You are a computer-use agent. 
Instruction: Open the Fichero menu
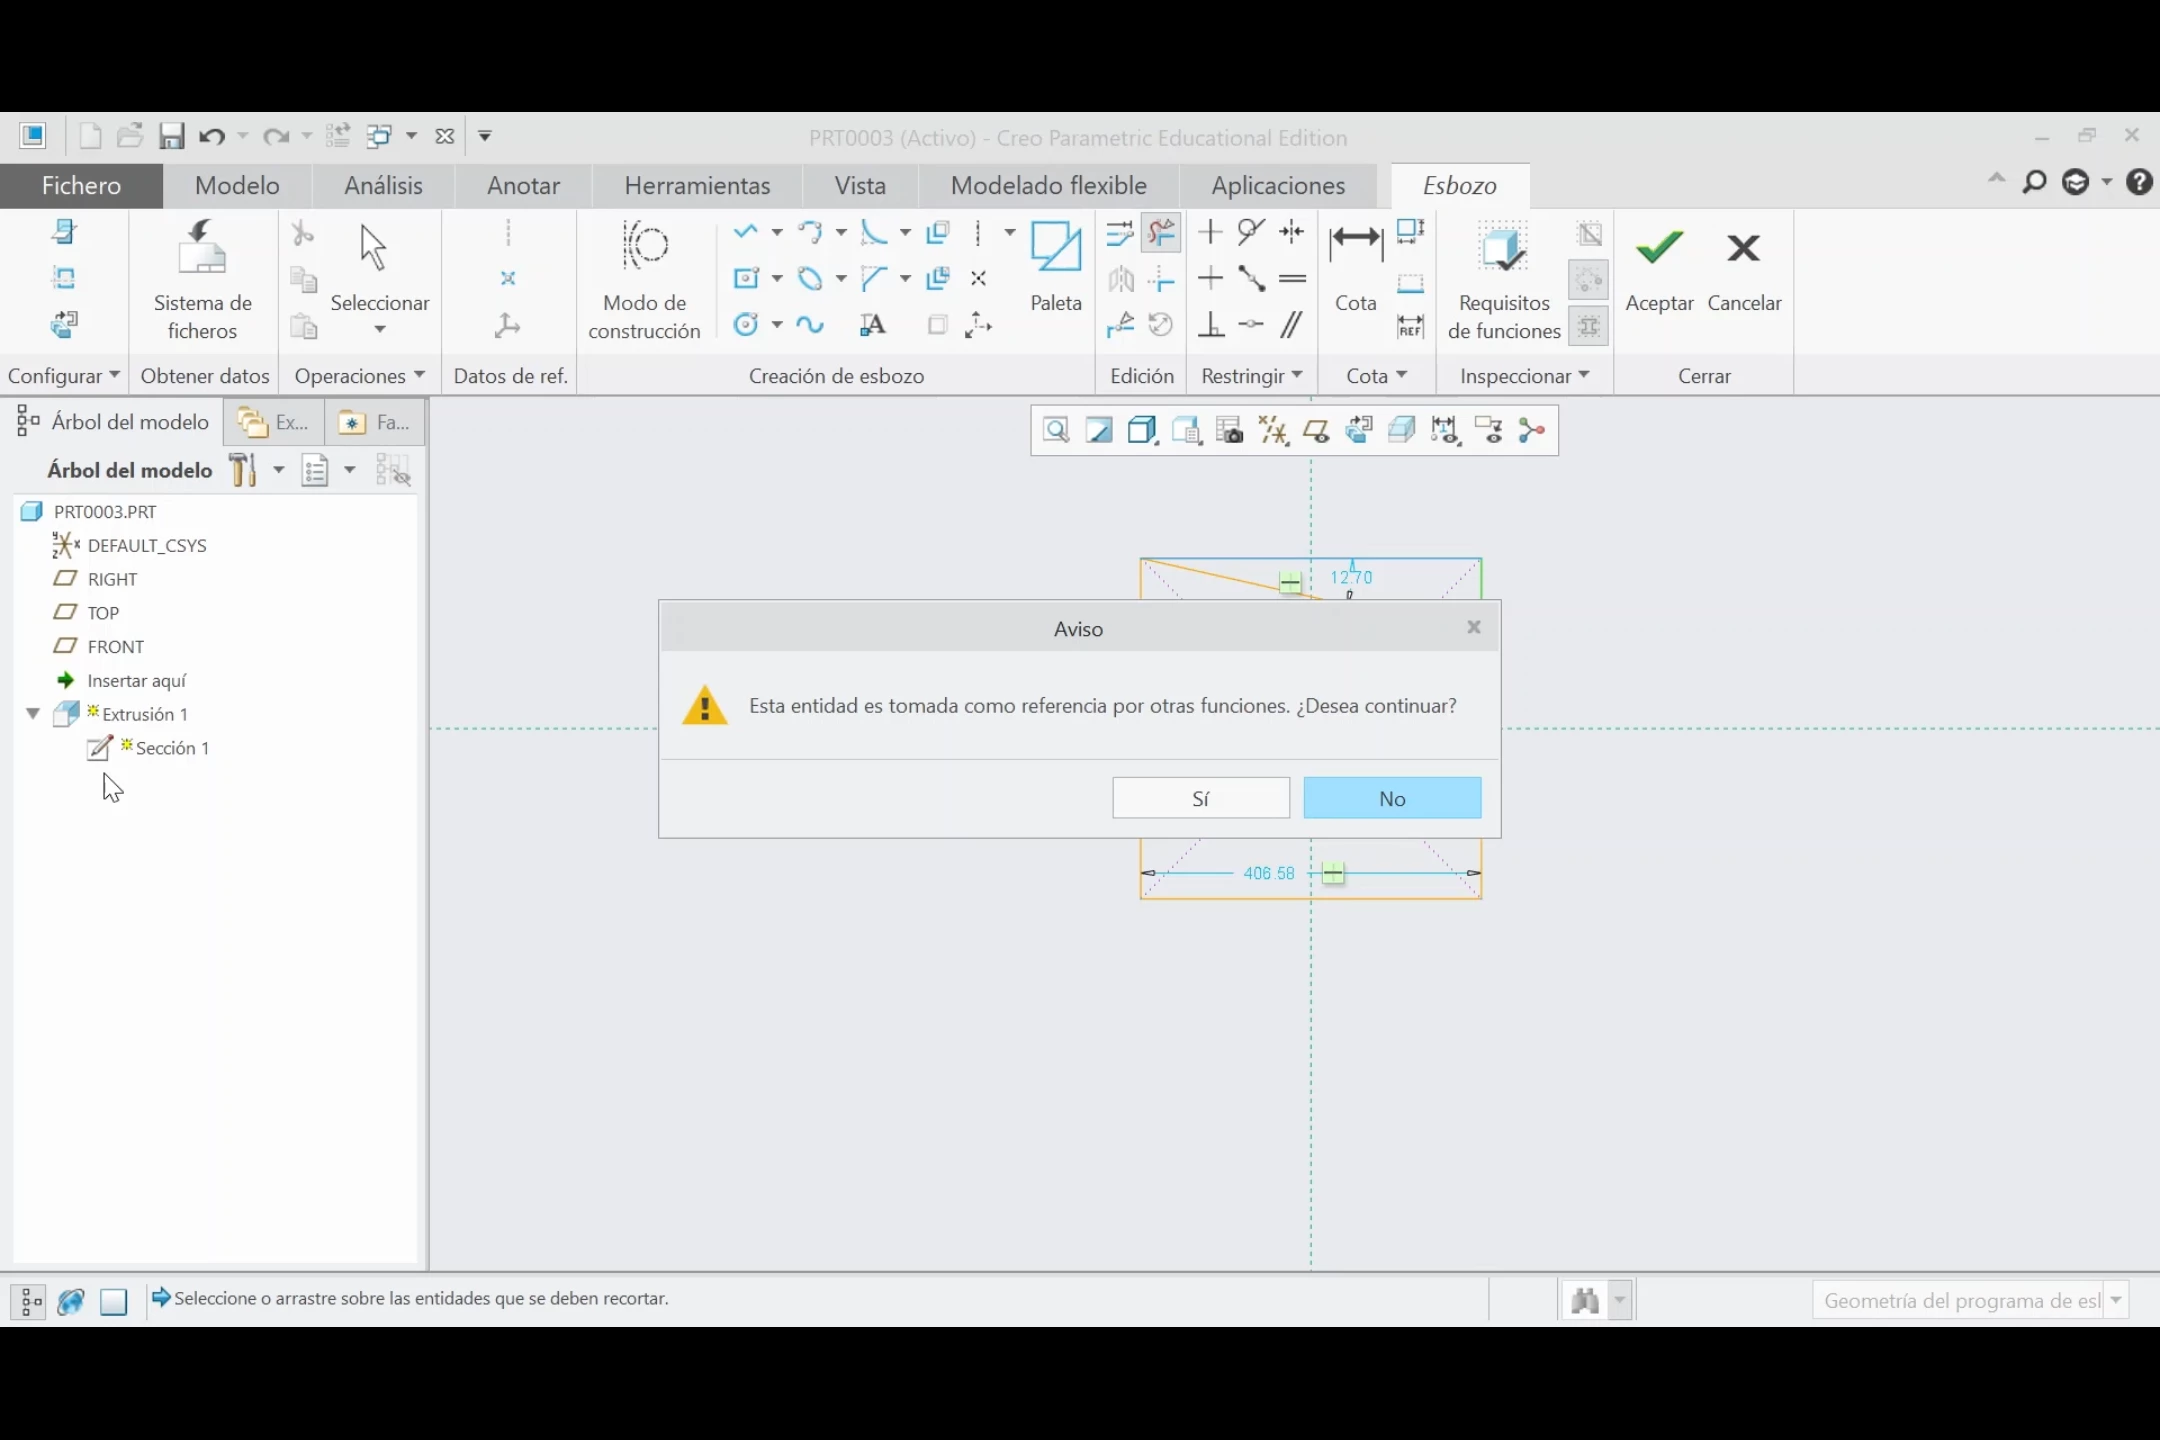[x=81, y=185]
